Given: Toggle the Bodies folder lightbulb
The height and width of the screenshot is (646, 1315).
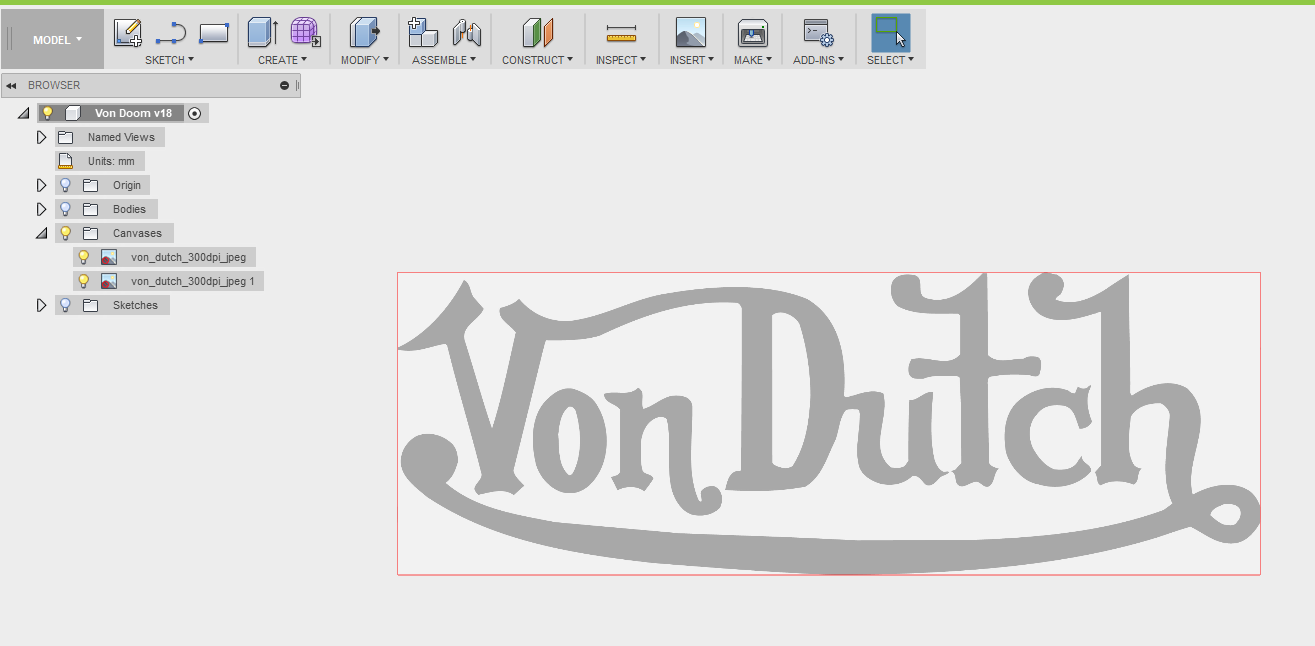Looking at the screenshot, I should pos(66,209).
